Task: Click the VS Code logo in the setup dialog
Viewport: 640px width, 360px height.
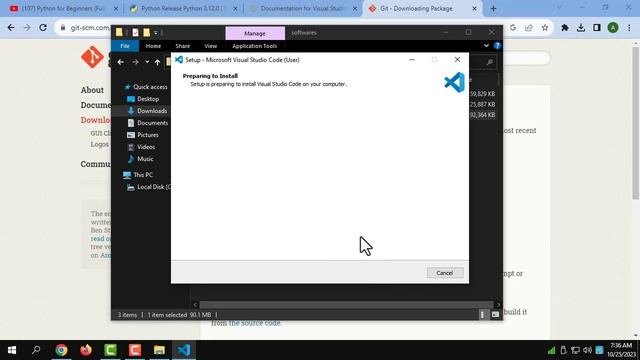Action: [x=454, y=82]
